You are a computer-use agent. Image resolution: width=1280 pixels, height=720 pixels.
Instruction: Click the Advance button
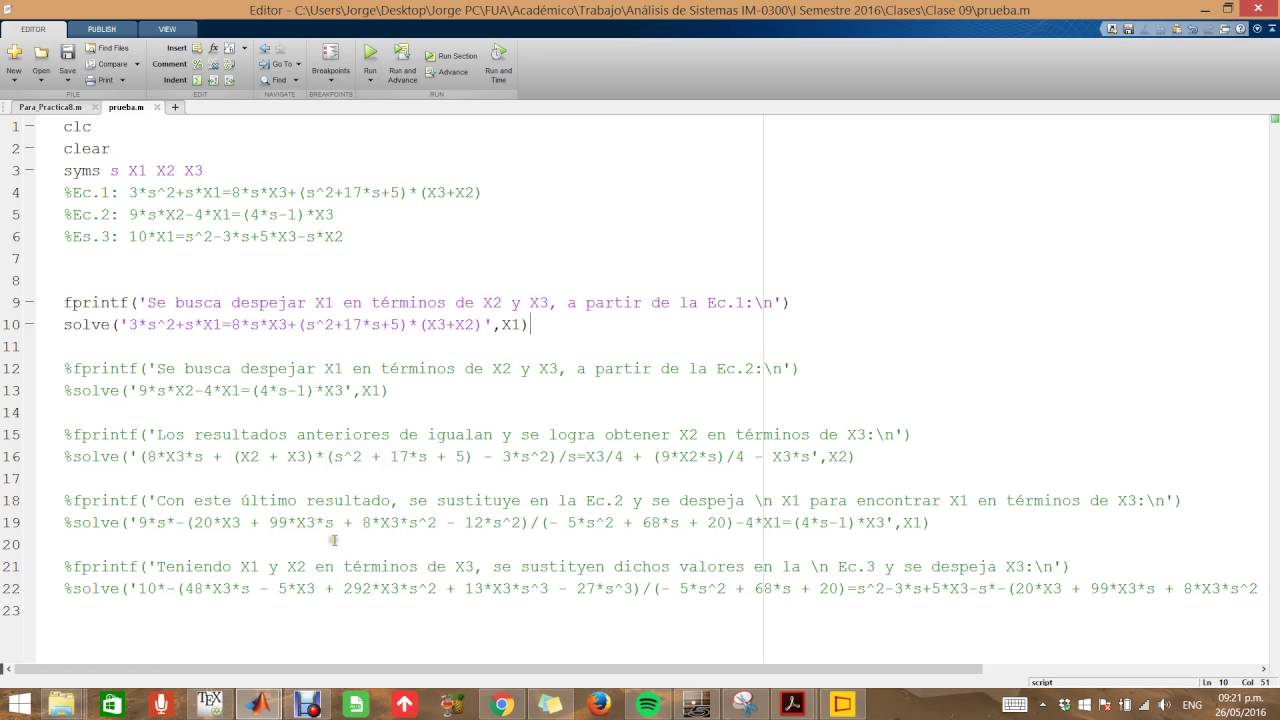pos(447,72)
